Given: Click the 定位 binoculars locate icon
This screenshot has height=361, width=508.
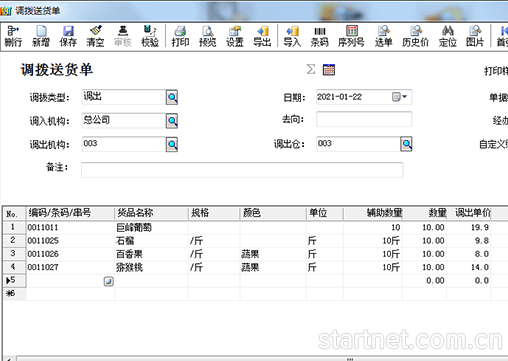Looking at the screenshot, I should click(447, 36).
